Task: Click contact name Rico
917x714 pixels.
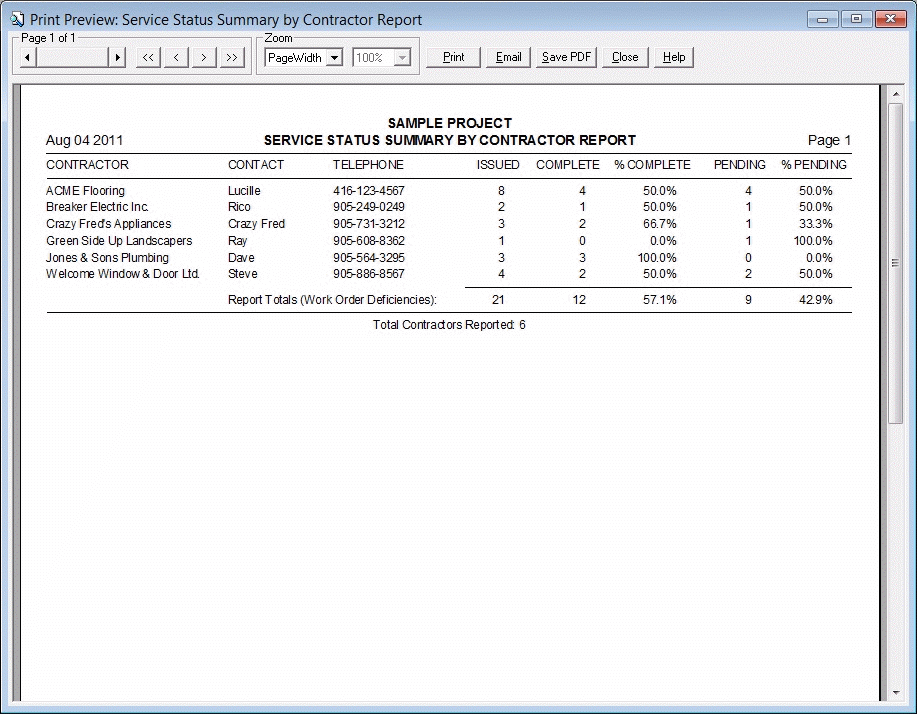Action: coord(239,207)
